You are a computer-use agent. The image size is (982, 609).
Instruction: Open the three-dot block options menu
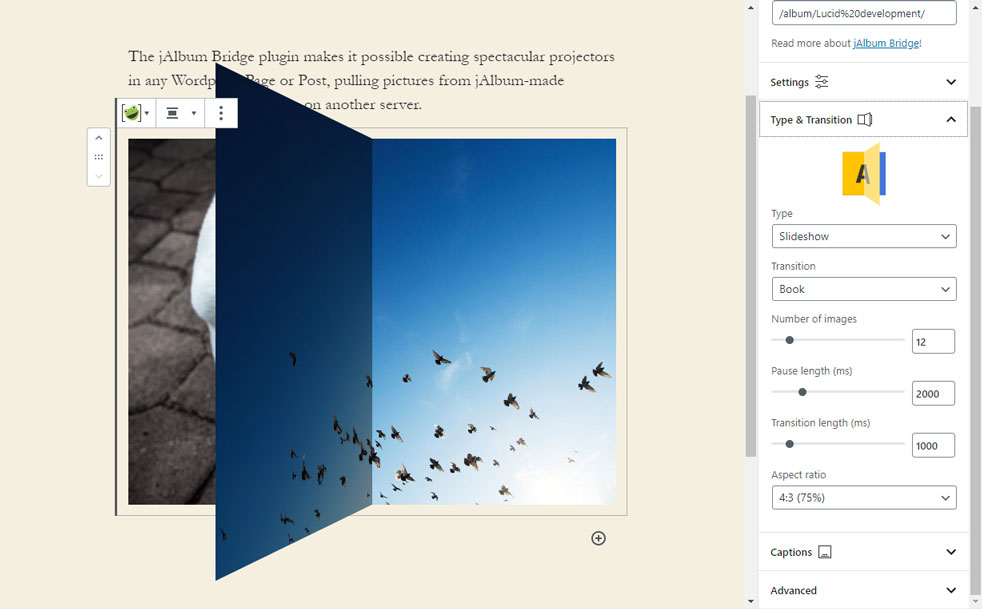pyautogui.click(x=221, y=113)
